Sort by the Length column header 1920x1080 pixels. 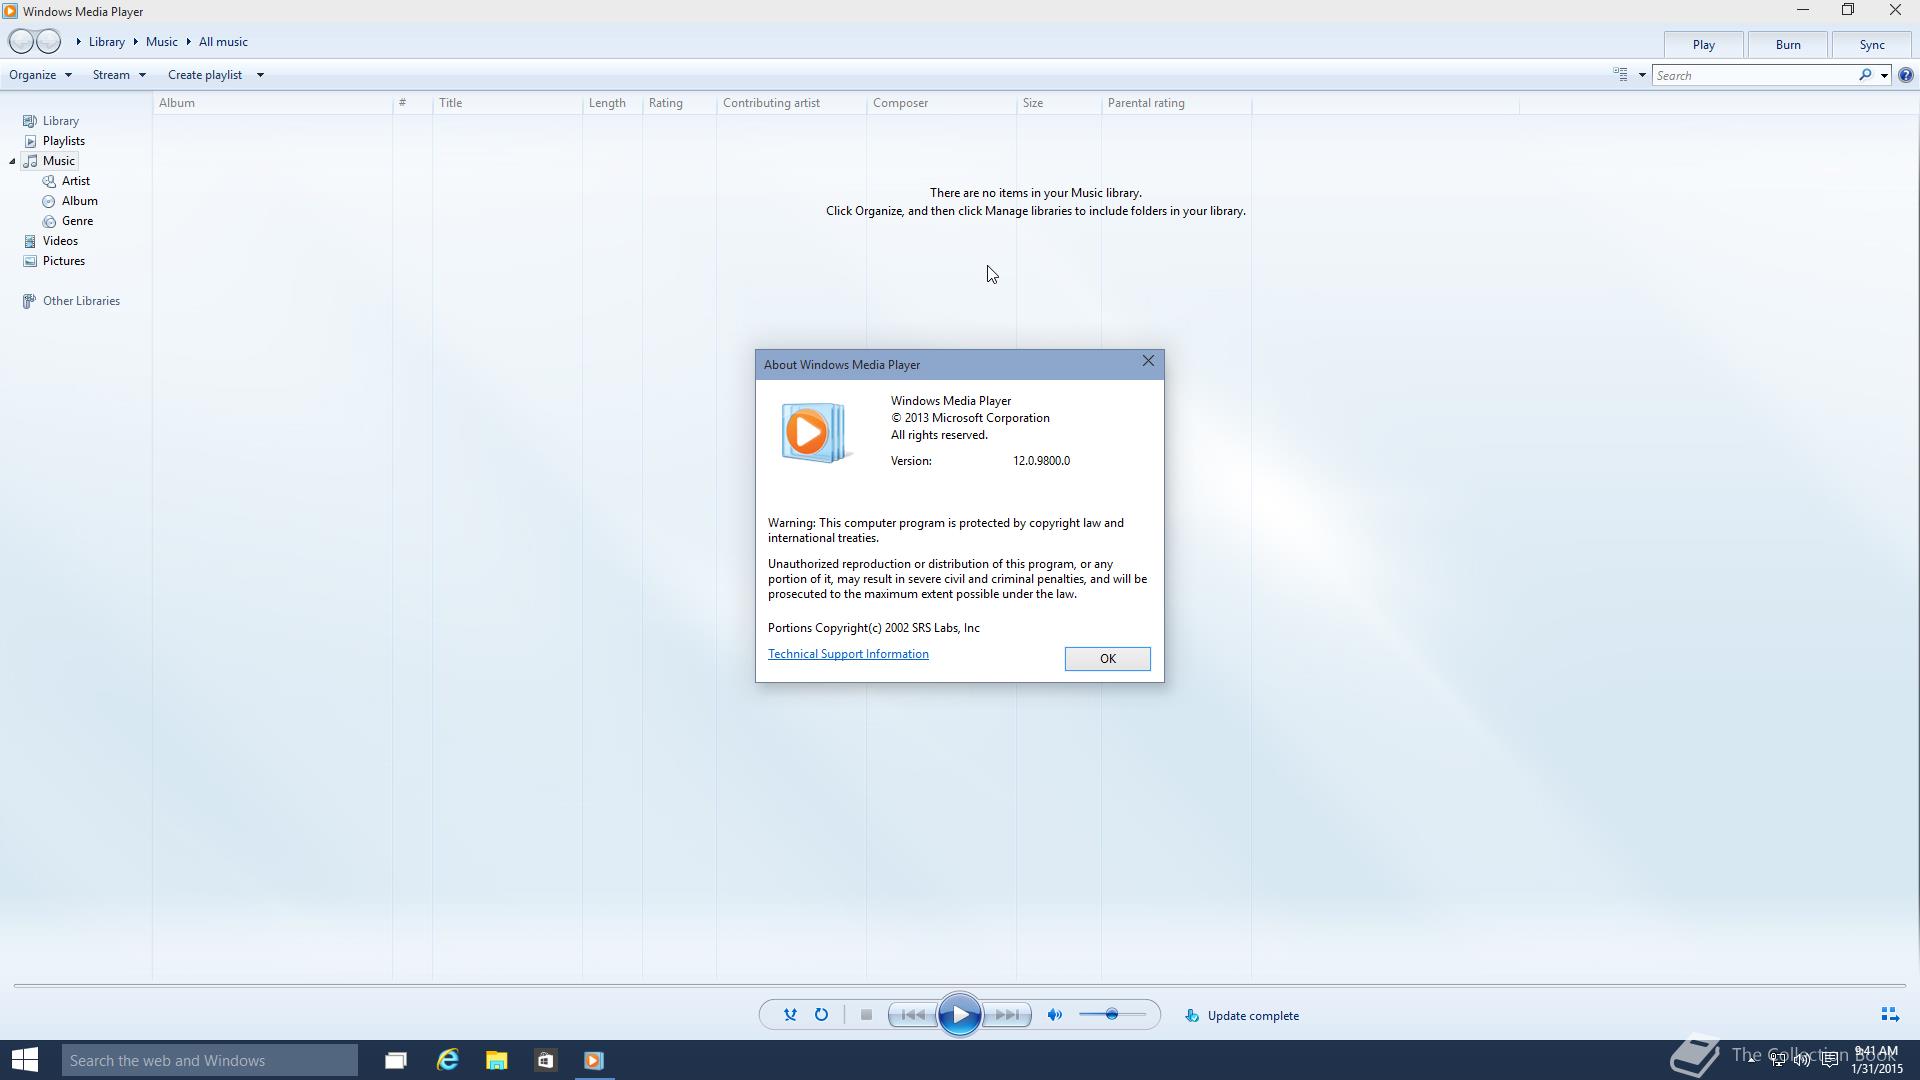[x=612, y=103]
